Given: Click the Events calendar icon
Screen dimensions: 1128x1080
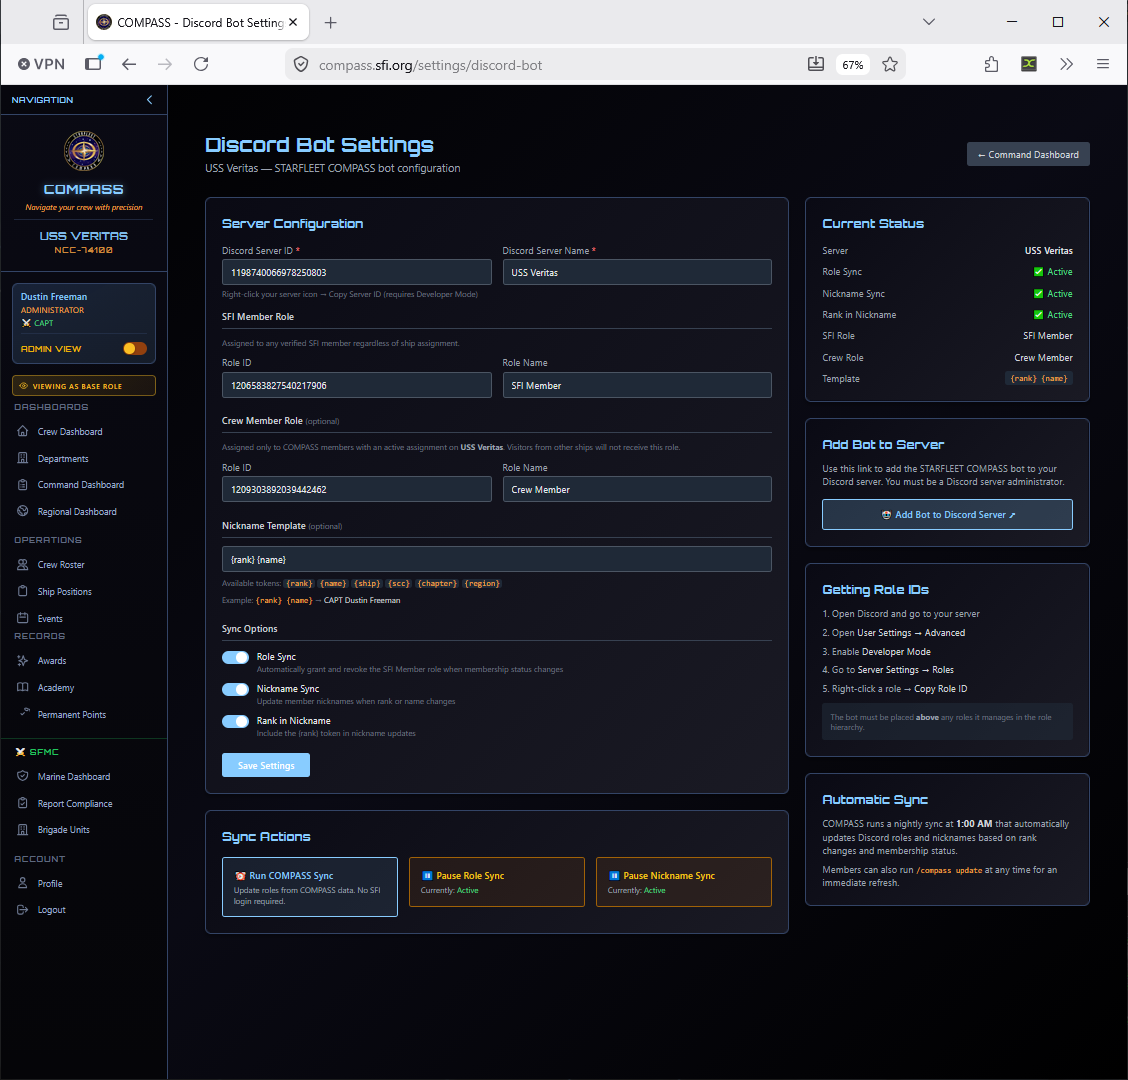Looking at the screenshot, I should coord(23,618).
